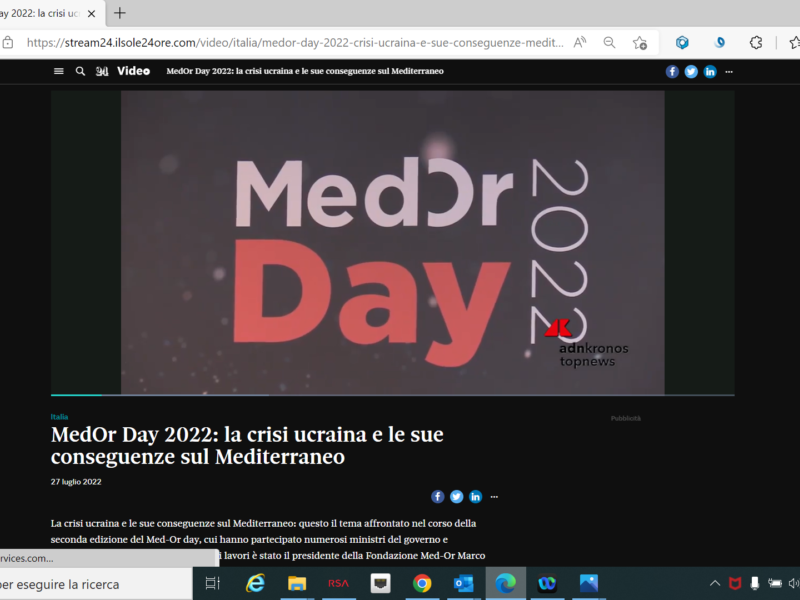Open the Video section link in header

pyautogui.click(x=133, y=71)
